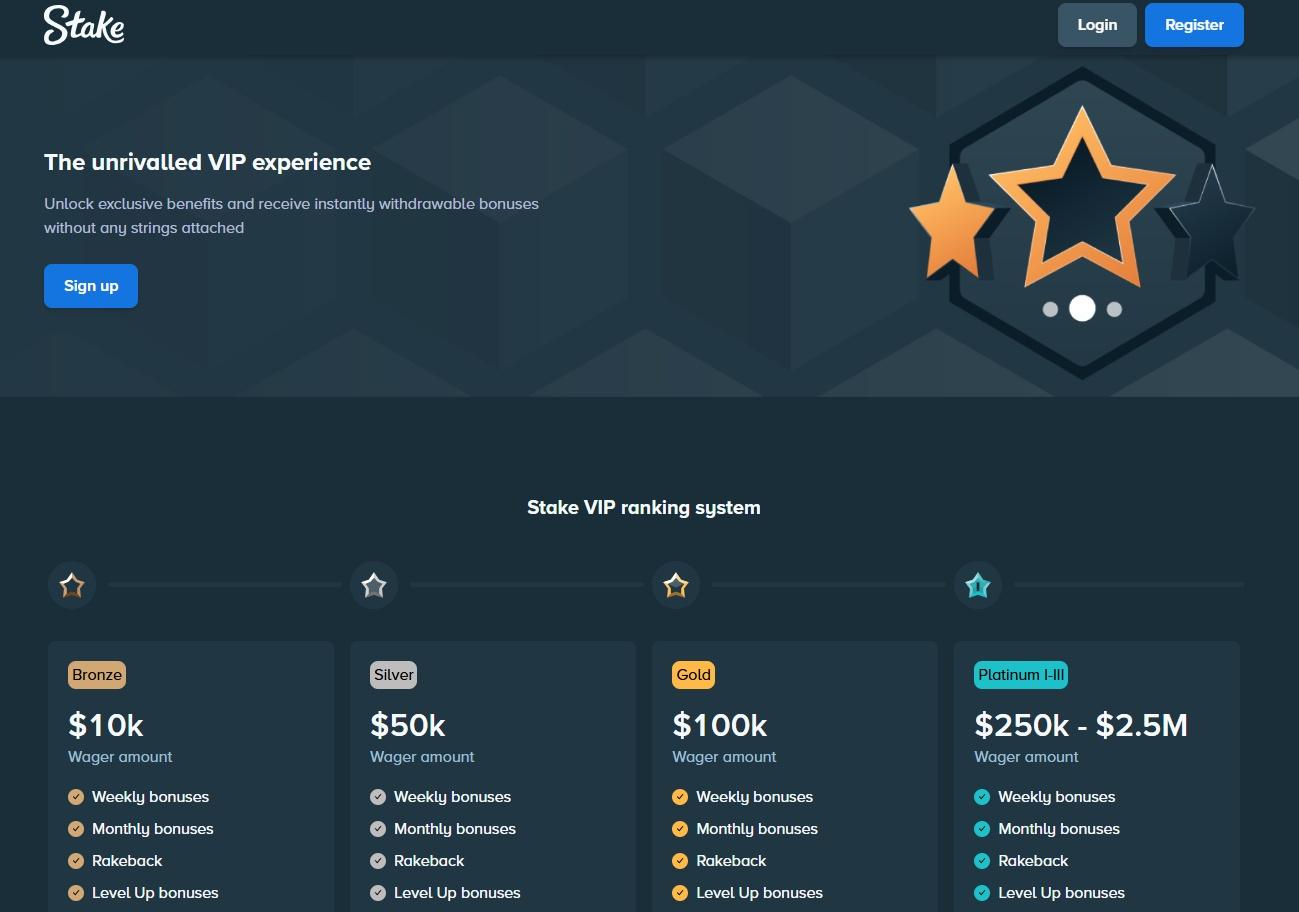Click 'Level Up bonuses' text in Platinum card
Screen dimensions: 1299x912
coord(1061,893)
